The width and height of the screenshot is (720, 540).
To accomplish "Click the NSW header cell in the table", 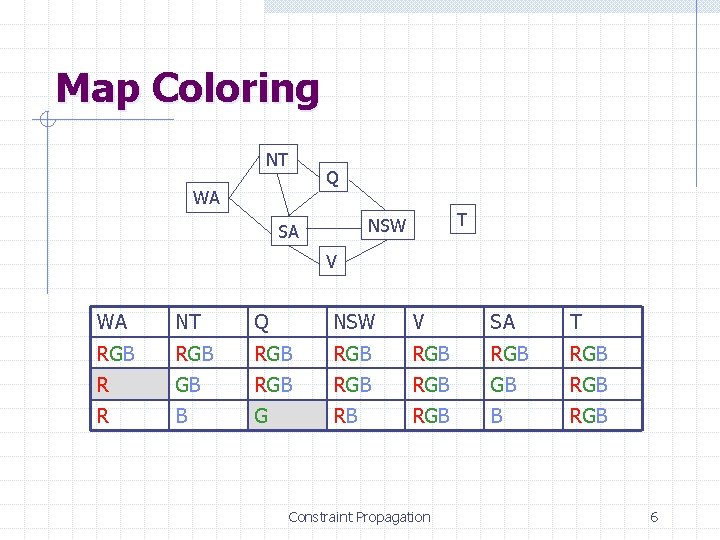I will pyautogui.click(x=366, y=322).
